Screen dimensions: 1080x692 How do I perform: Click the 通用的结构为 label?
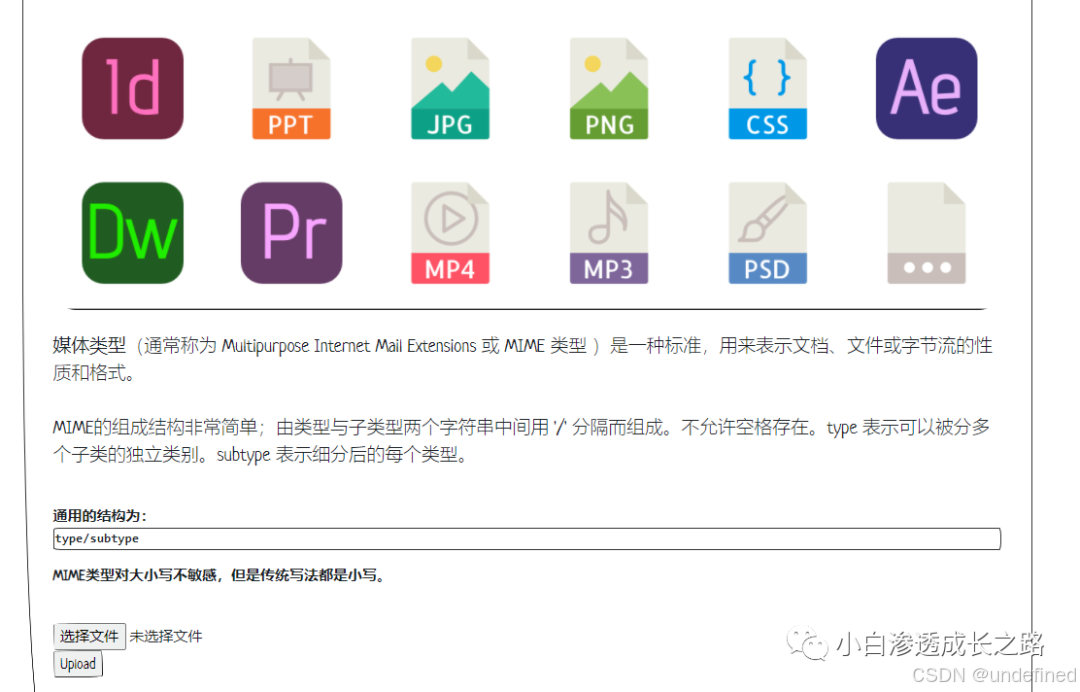(100, 516)
